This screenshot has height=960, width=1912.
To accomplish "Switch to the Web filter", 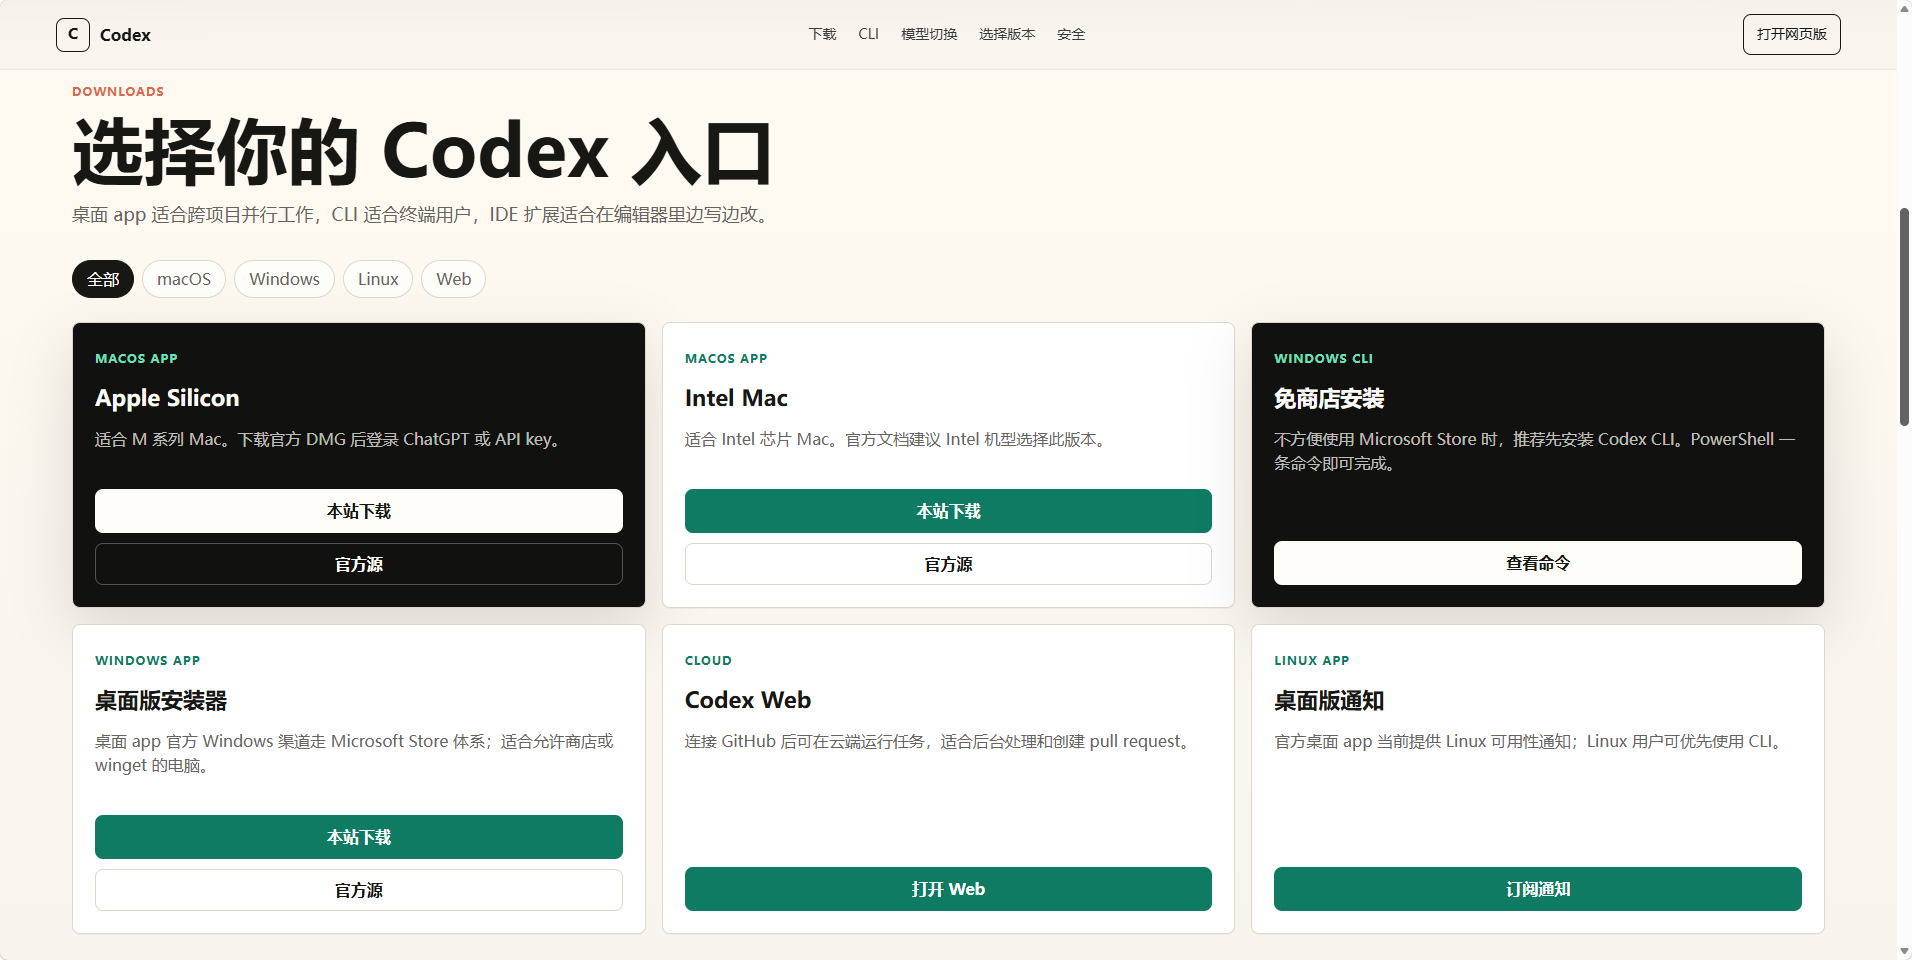I will click(x=453, y=279).
